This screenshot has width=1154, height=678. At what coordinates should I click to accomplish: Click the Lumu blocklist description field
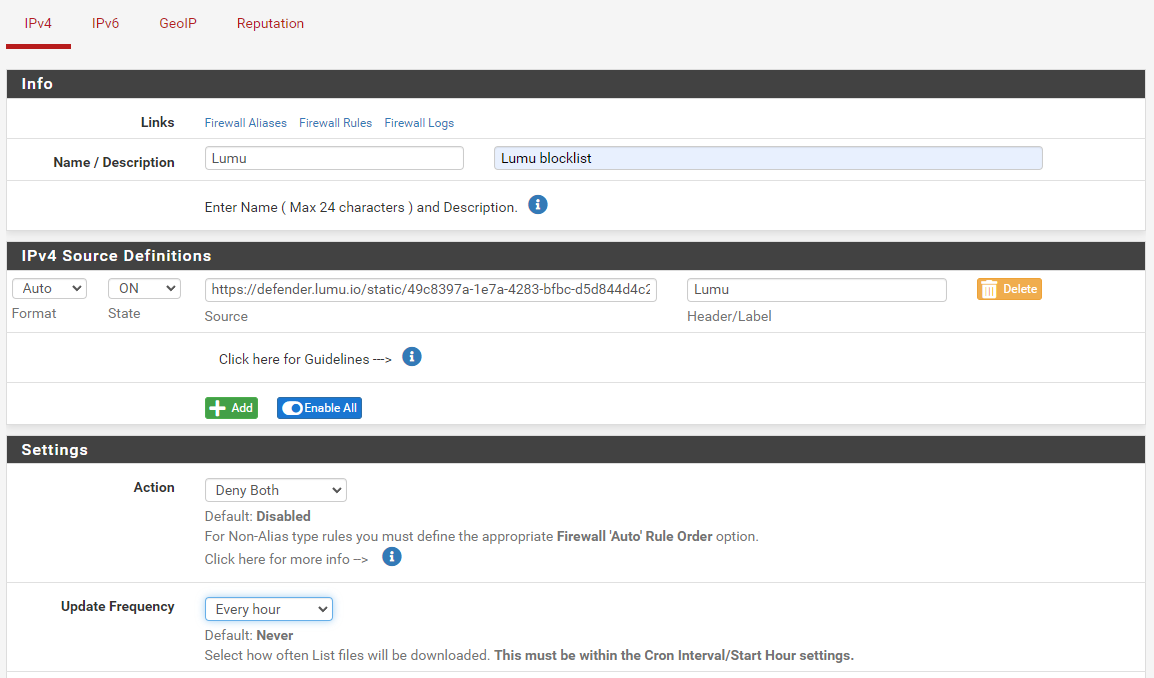[767, 158]
